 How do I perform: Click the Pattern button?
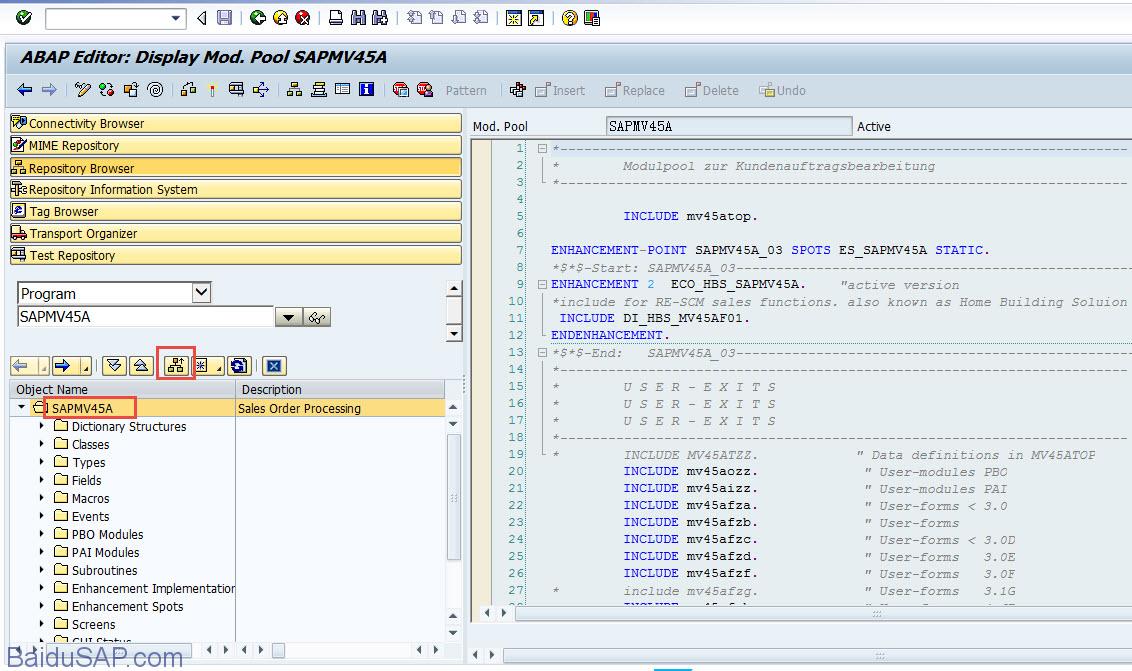tap(465, 91)
